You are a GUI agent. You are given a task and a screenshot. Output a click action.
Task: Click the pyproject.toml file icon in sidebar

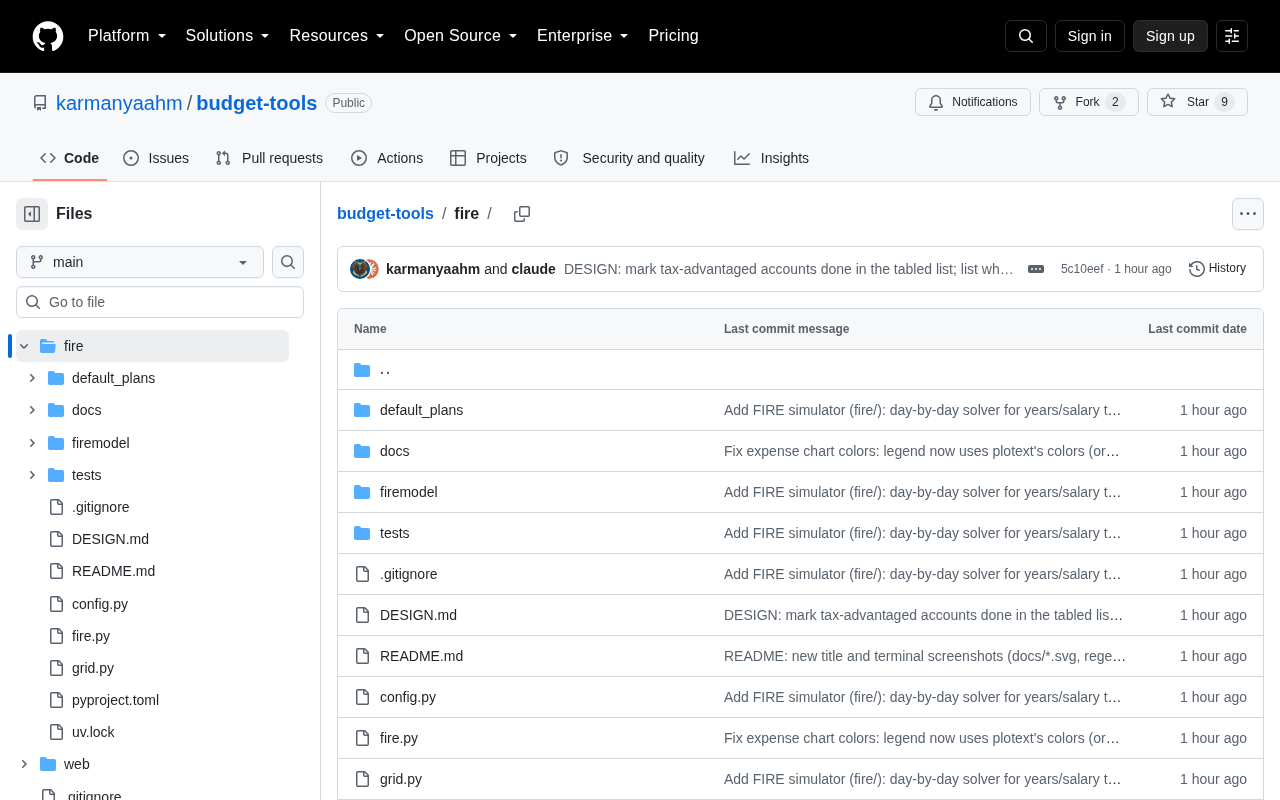pyautogui.click(x=56, y=700)
